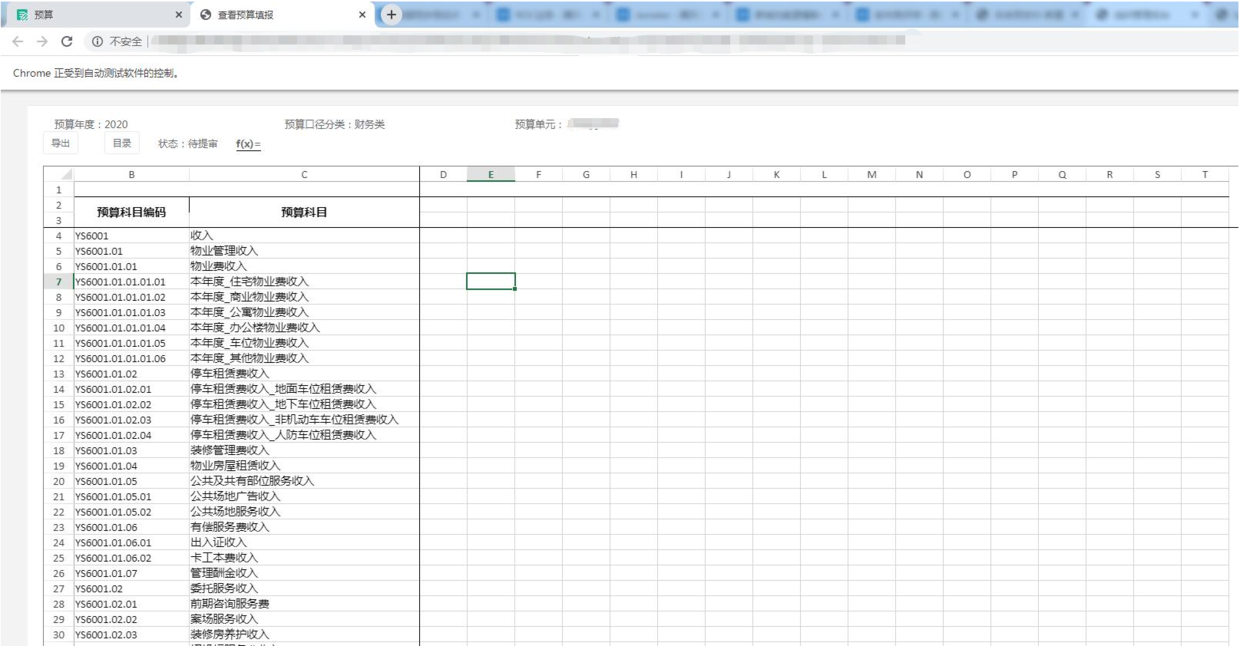Screen dimensions: 1240x646
Task: Select column M header
Action: click(872, 174)
